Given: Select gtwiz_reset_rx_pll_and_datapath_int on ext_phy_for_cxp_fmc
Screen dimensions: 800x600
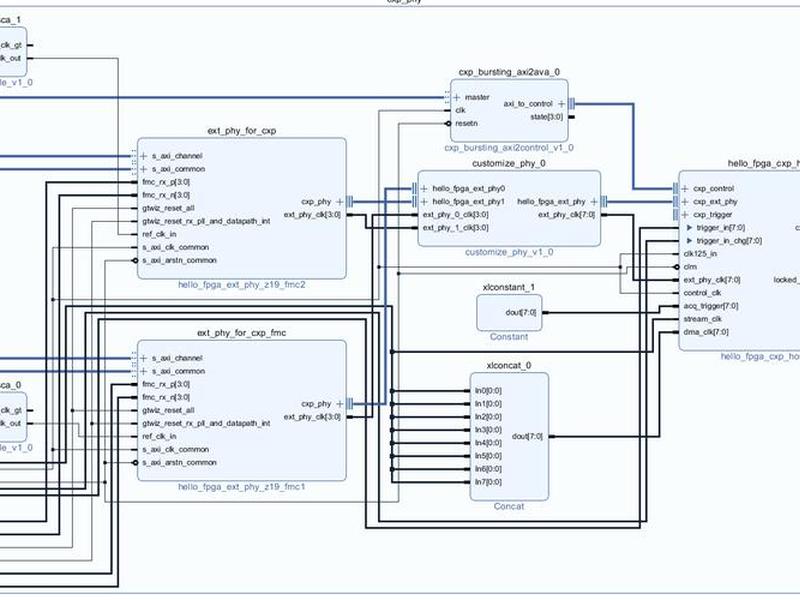Looking at the screenshot, I should pyautogui.click(x=206, y=423).
